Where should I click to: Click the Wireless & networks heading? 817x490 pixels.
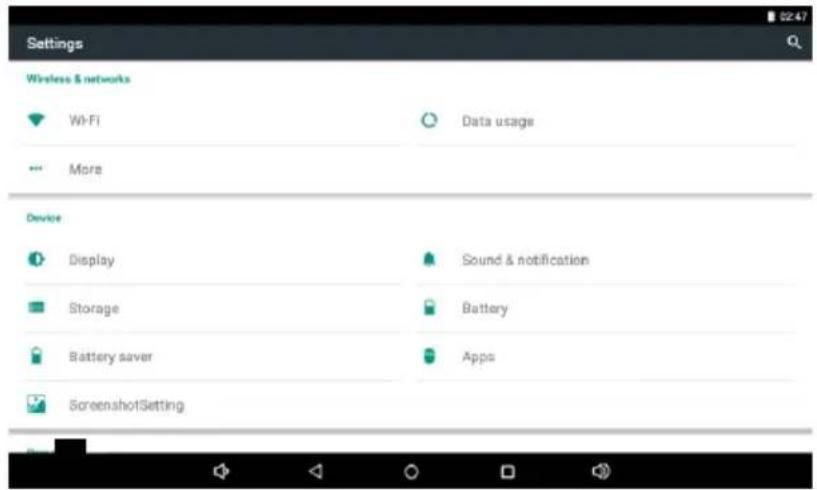point(78,79)
